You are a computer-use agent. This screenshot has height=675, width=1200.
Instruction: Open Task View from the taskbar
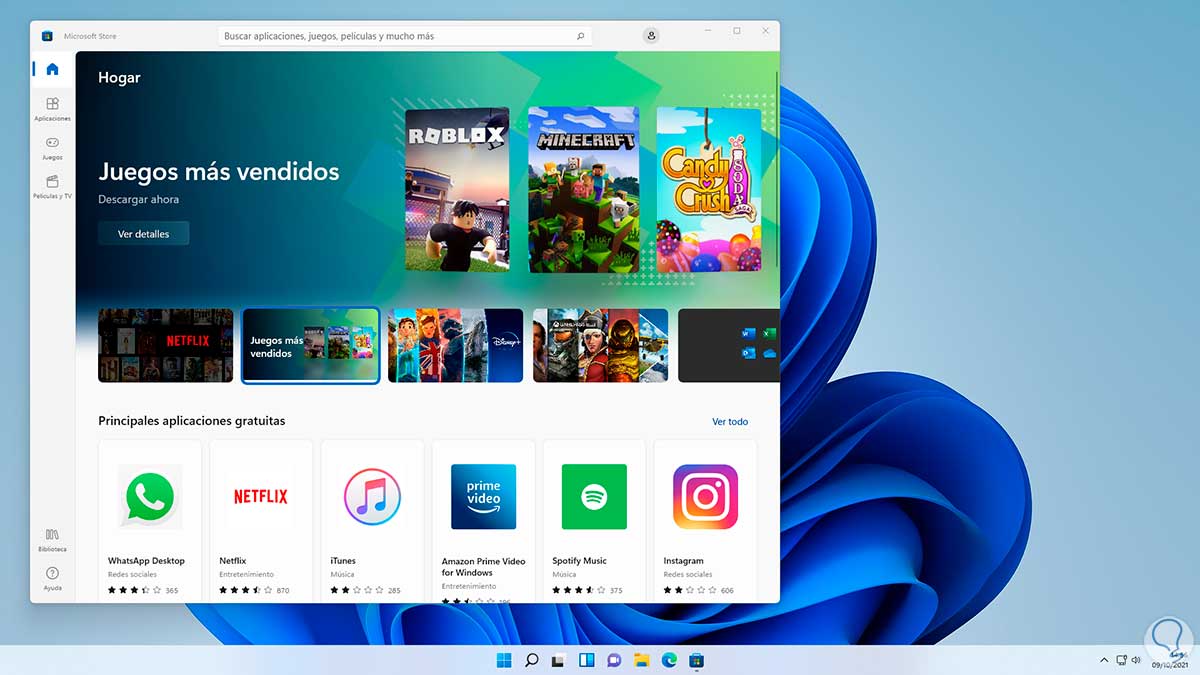[x=559, y=660]
